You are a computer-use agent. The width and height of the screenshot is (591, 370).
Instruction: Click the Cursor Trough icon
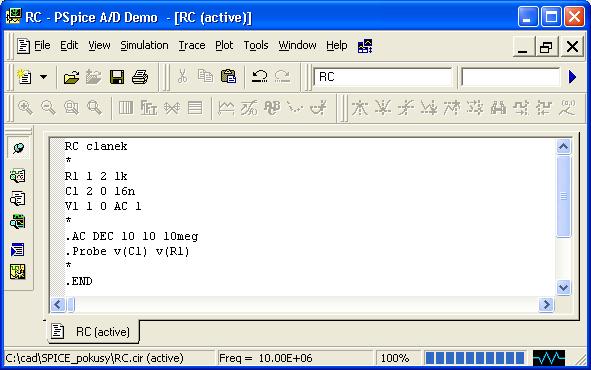coord(383,108)
